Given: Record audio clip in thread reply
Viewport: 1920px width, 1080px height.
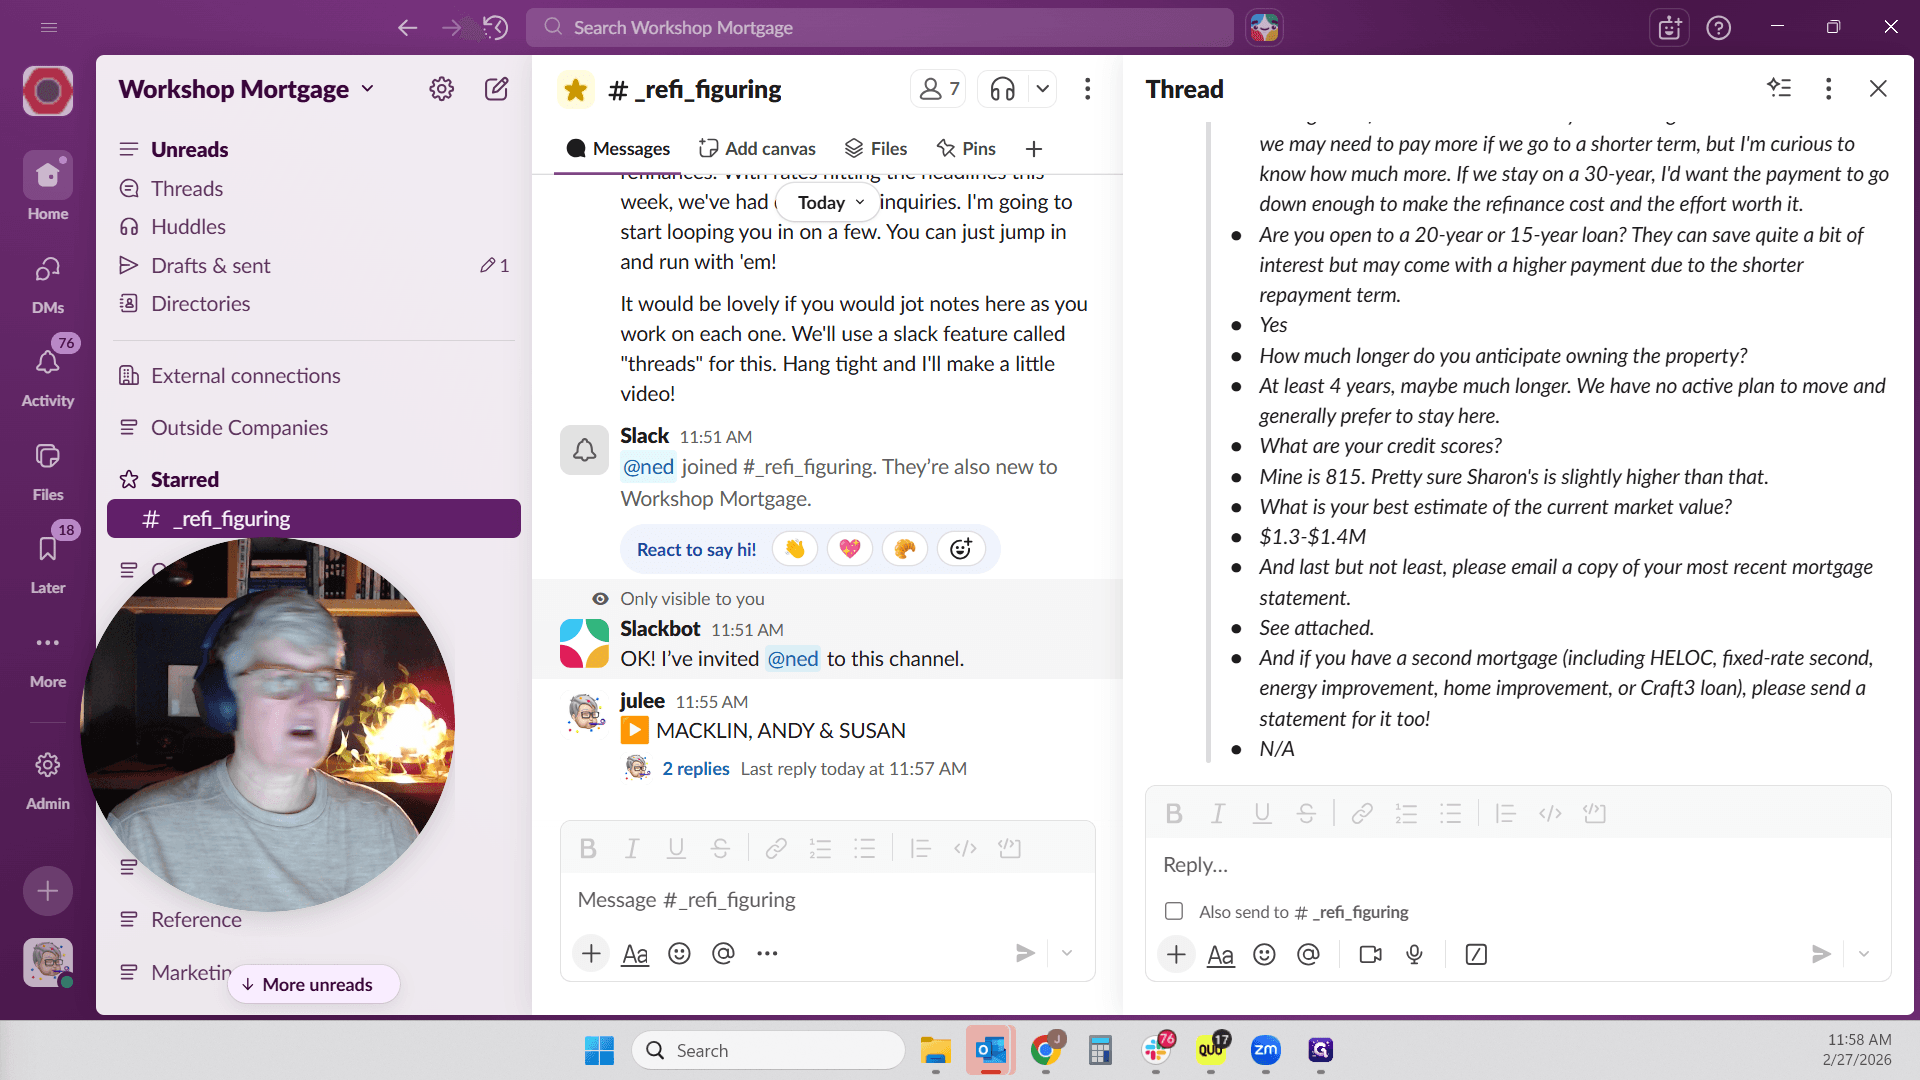Looking at the screenshot, I should coord(1414,954).
